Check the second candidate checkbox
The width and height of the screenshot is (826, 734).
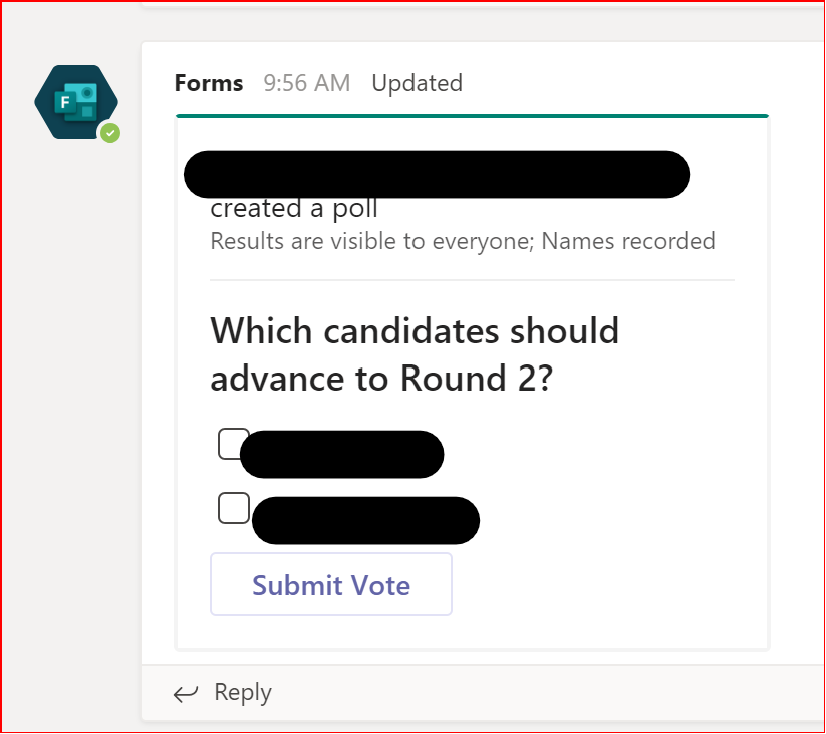coord(233,508)
